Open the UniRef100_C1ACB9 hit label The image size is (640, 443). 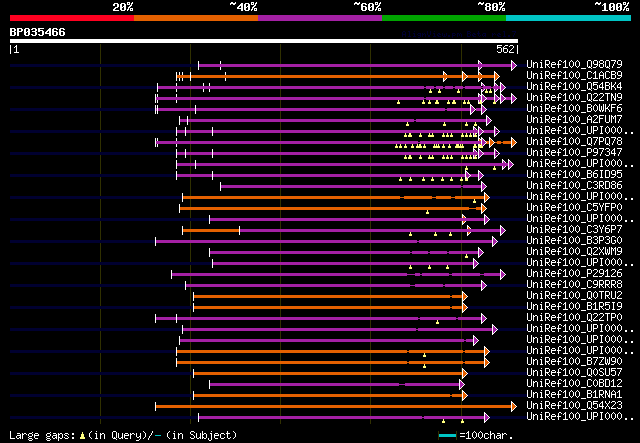574,75
